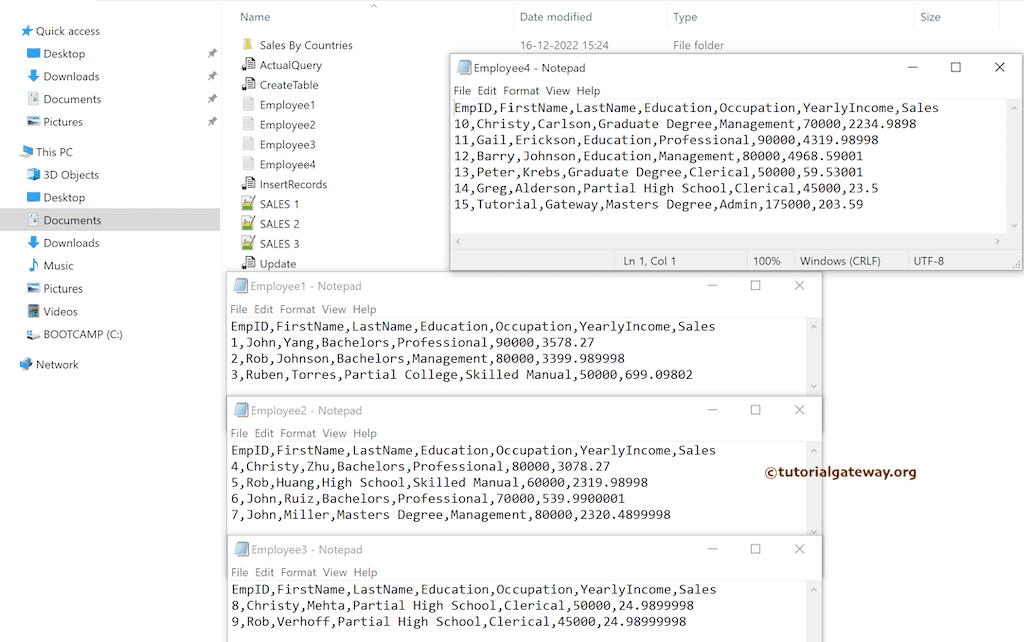1024x642 pixels.
Task: Click the SALES 3 spreadsheet icon
Action: click(x=248, y=244)
